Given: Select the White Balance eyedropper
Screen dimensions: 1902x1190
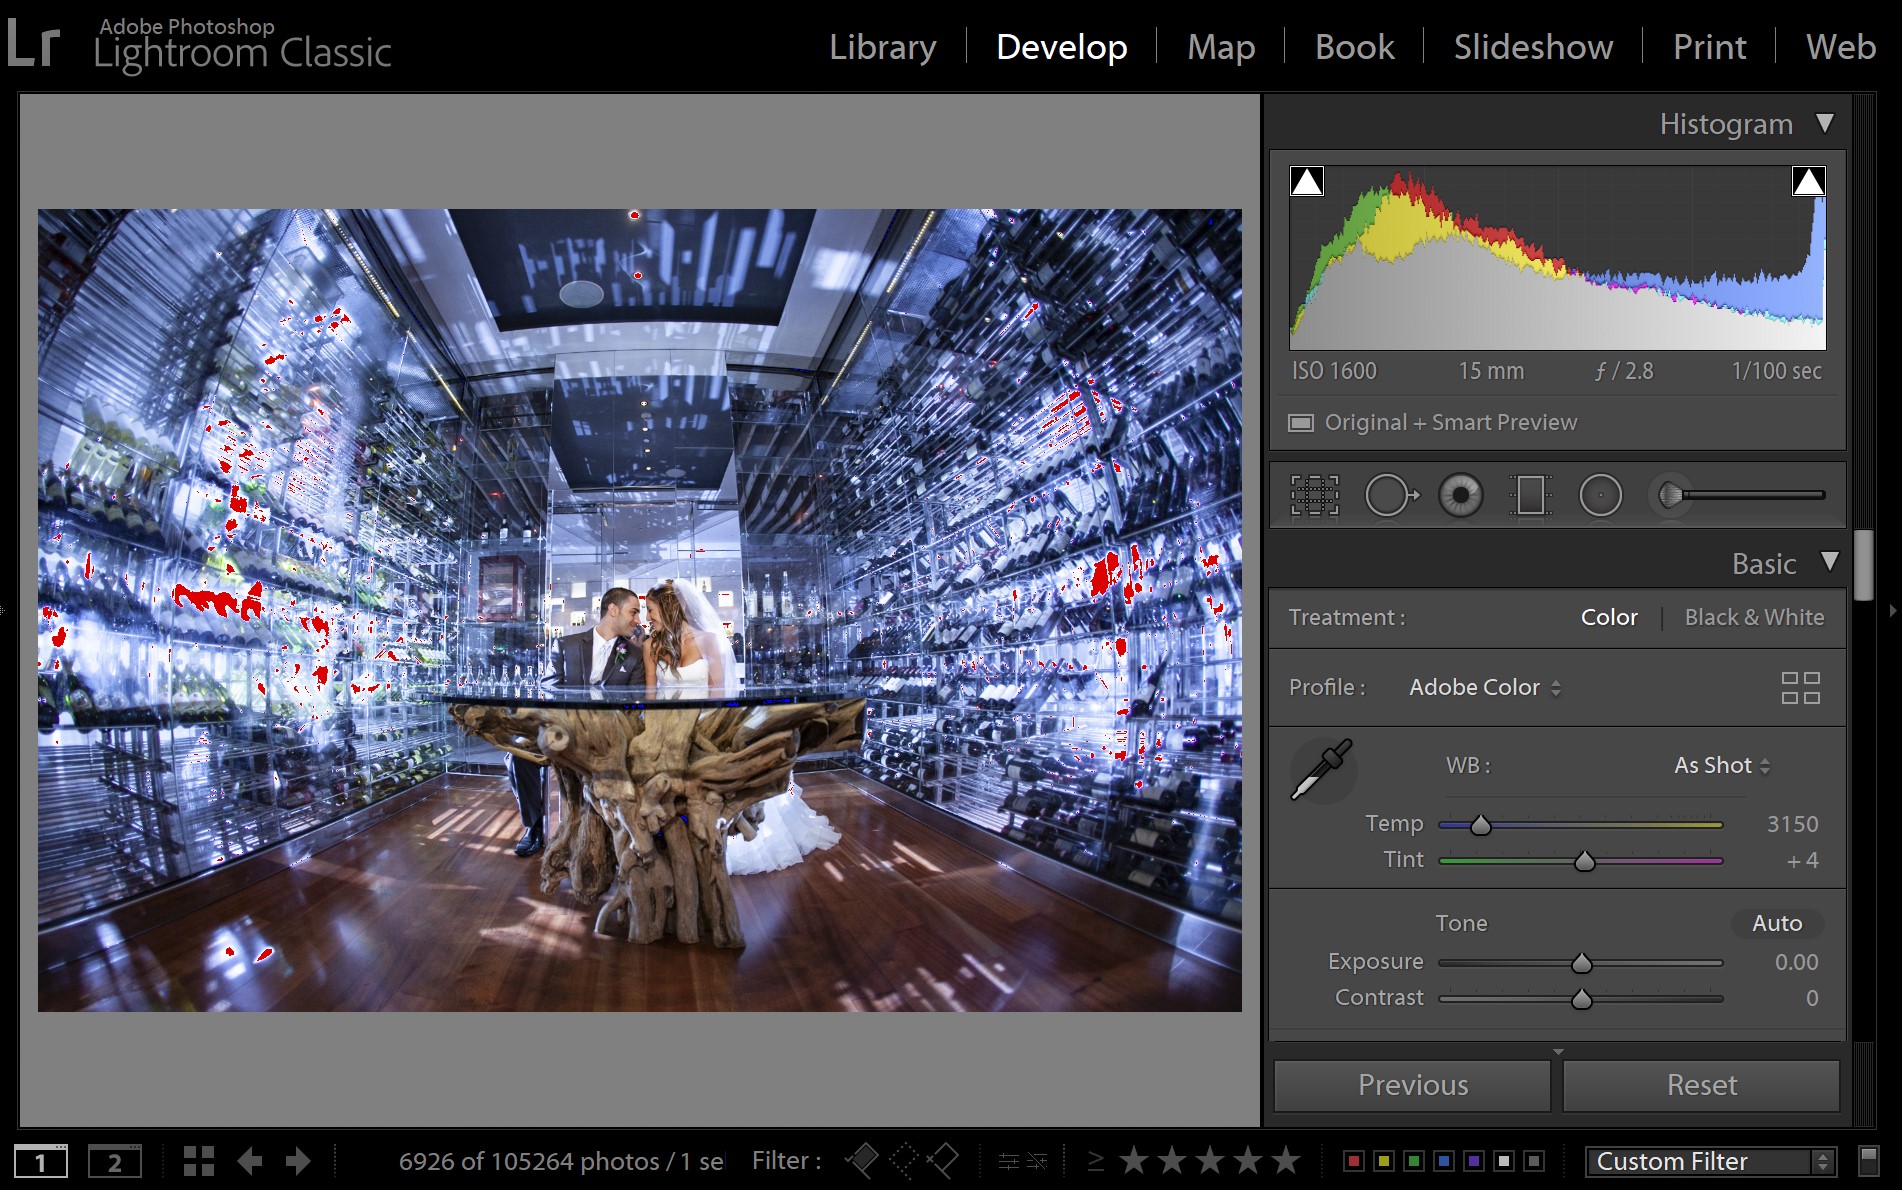Looking at the screenshot, I should coord(1323,770).
